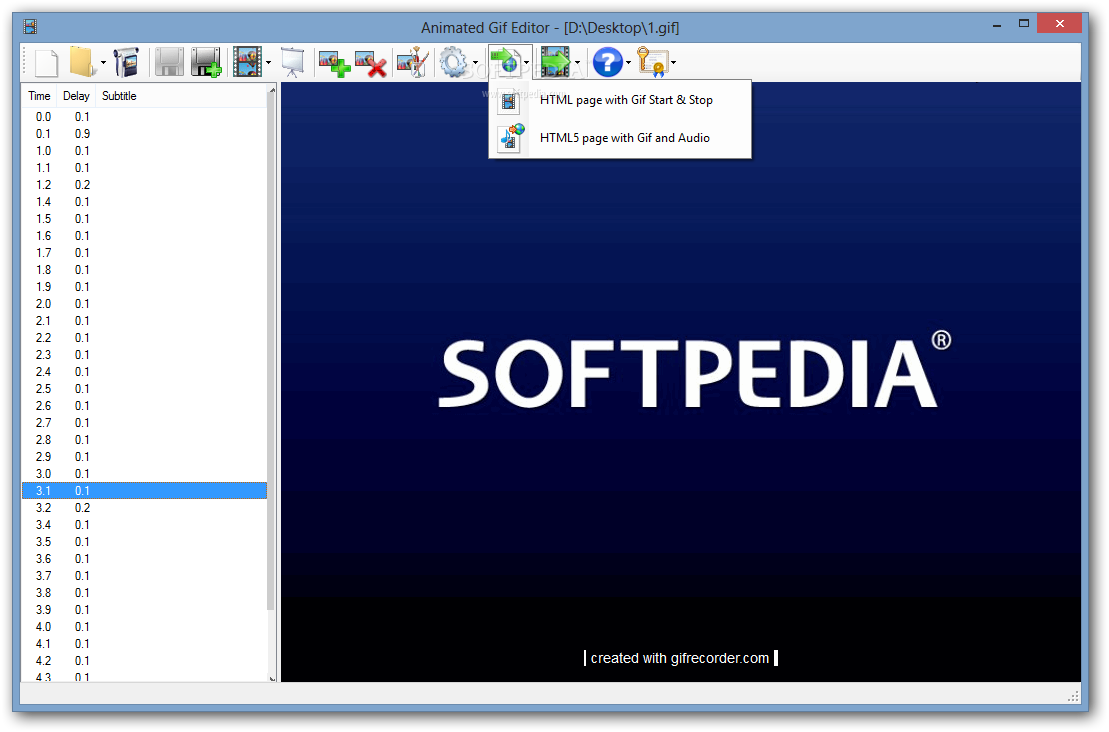Expand the help dropdown arrow
1109x732 pixels.
coord(628,63)
